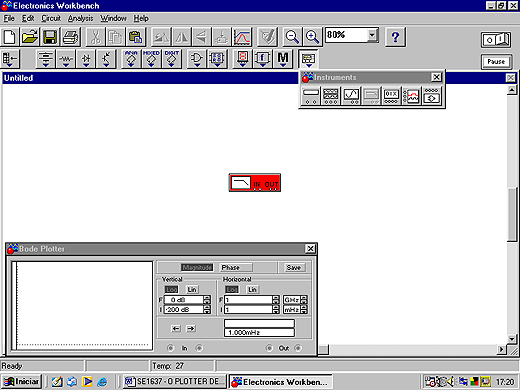Click Save in the Bode Plotter
The width and height of the screenshot is (520, 390).
point(294,267)
